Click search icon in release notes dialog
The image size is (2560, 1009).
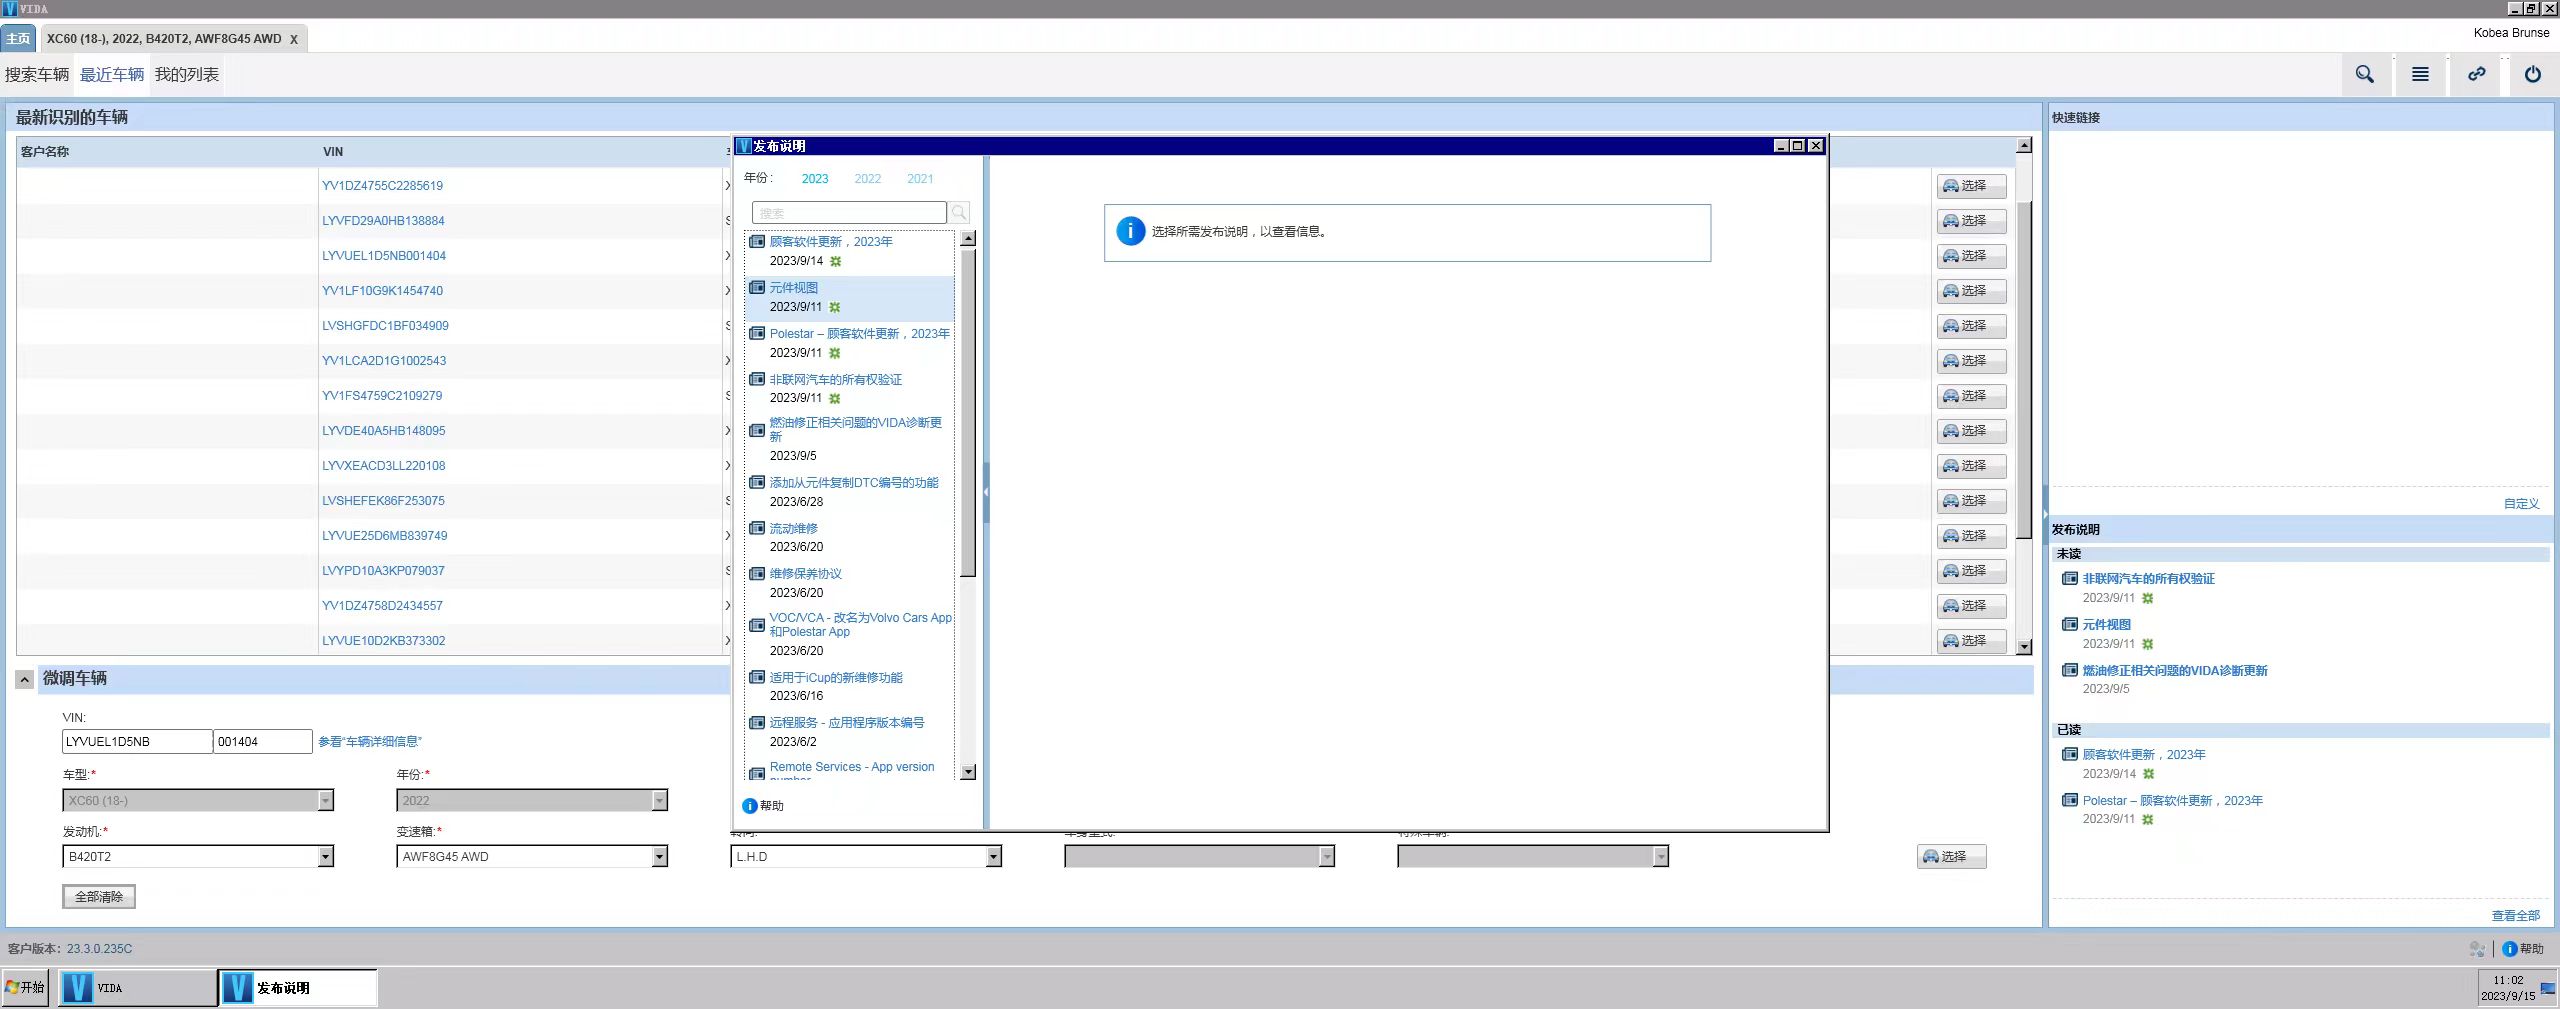tap(959, 213)
